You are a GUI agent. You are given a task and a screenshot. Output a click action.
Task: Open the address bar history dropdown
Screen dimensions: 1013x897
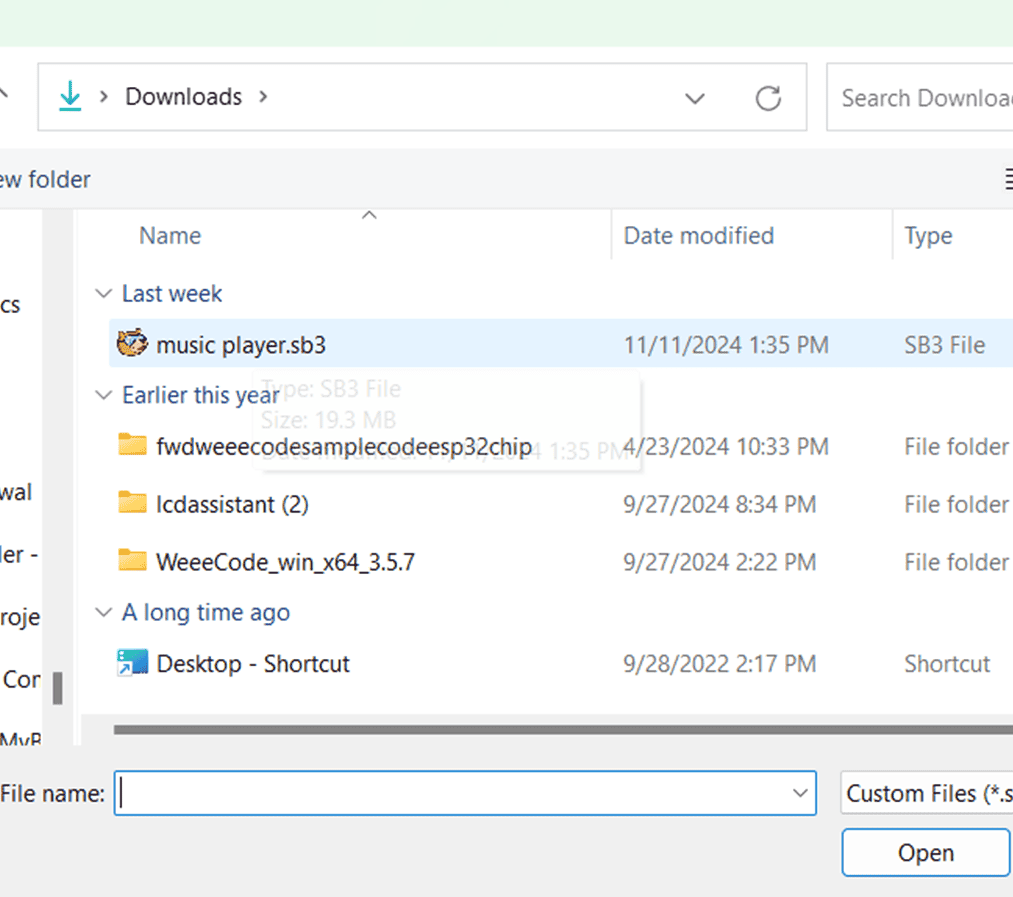pos(694,98)
